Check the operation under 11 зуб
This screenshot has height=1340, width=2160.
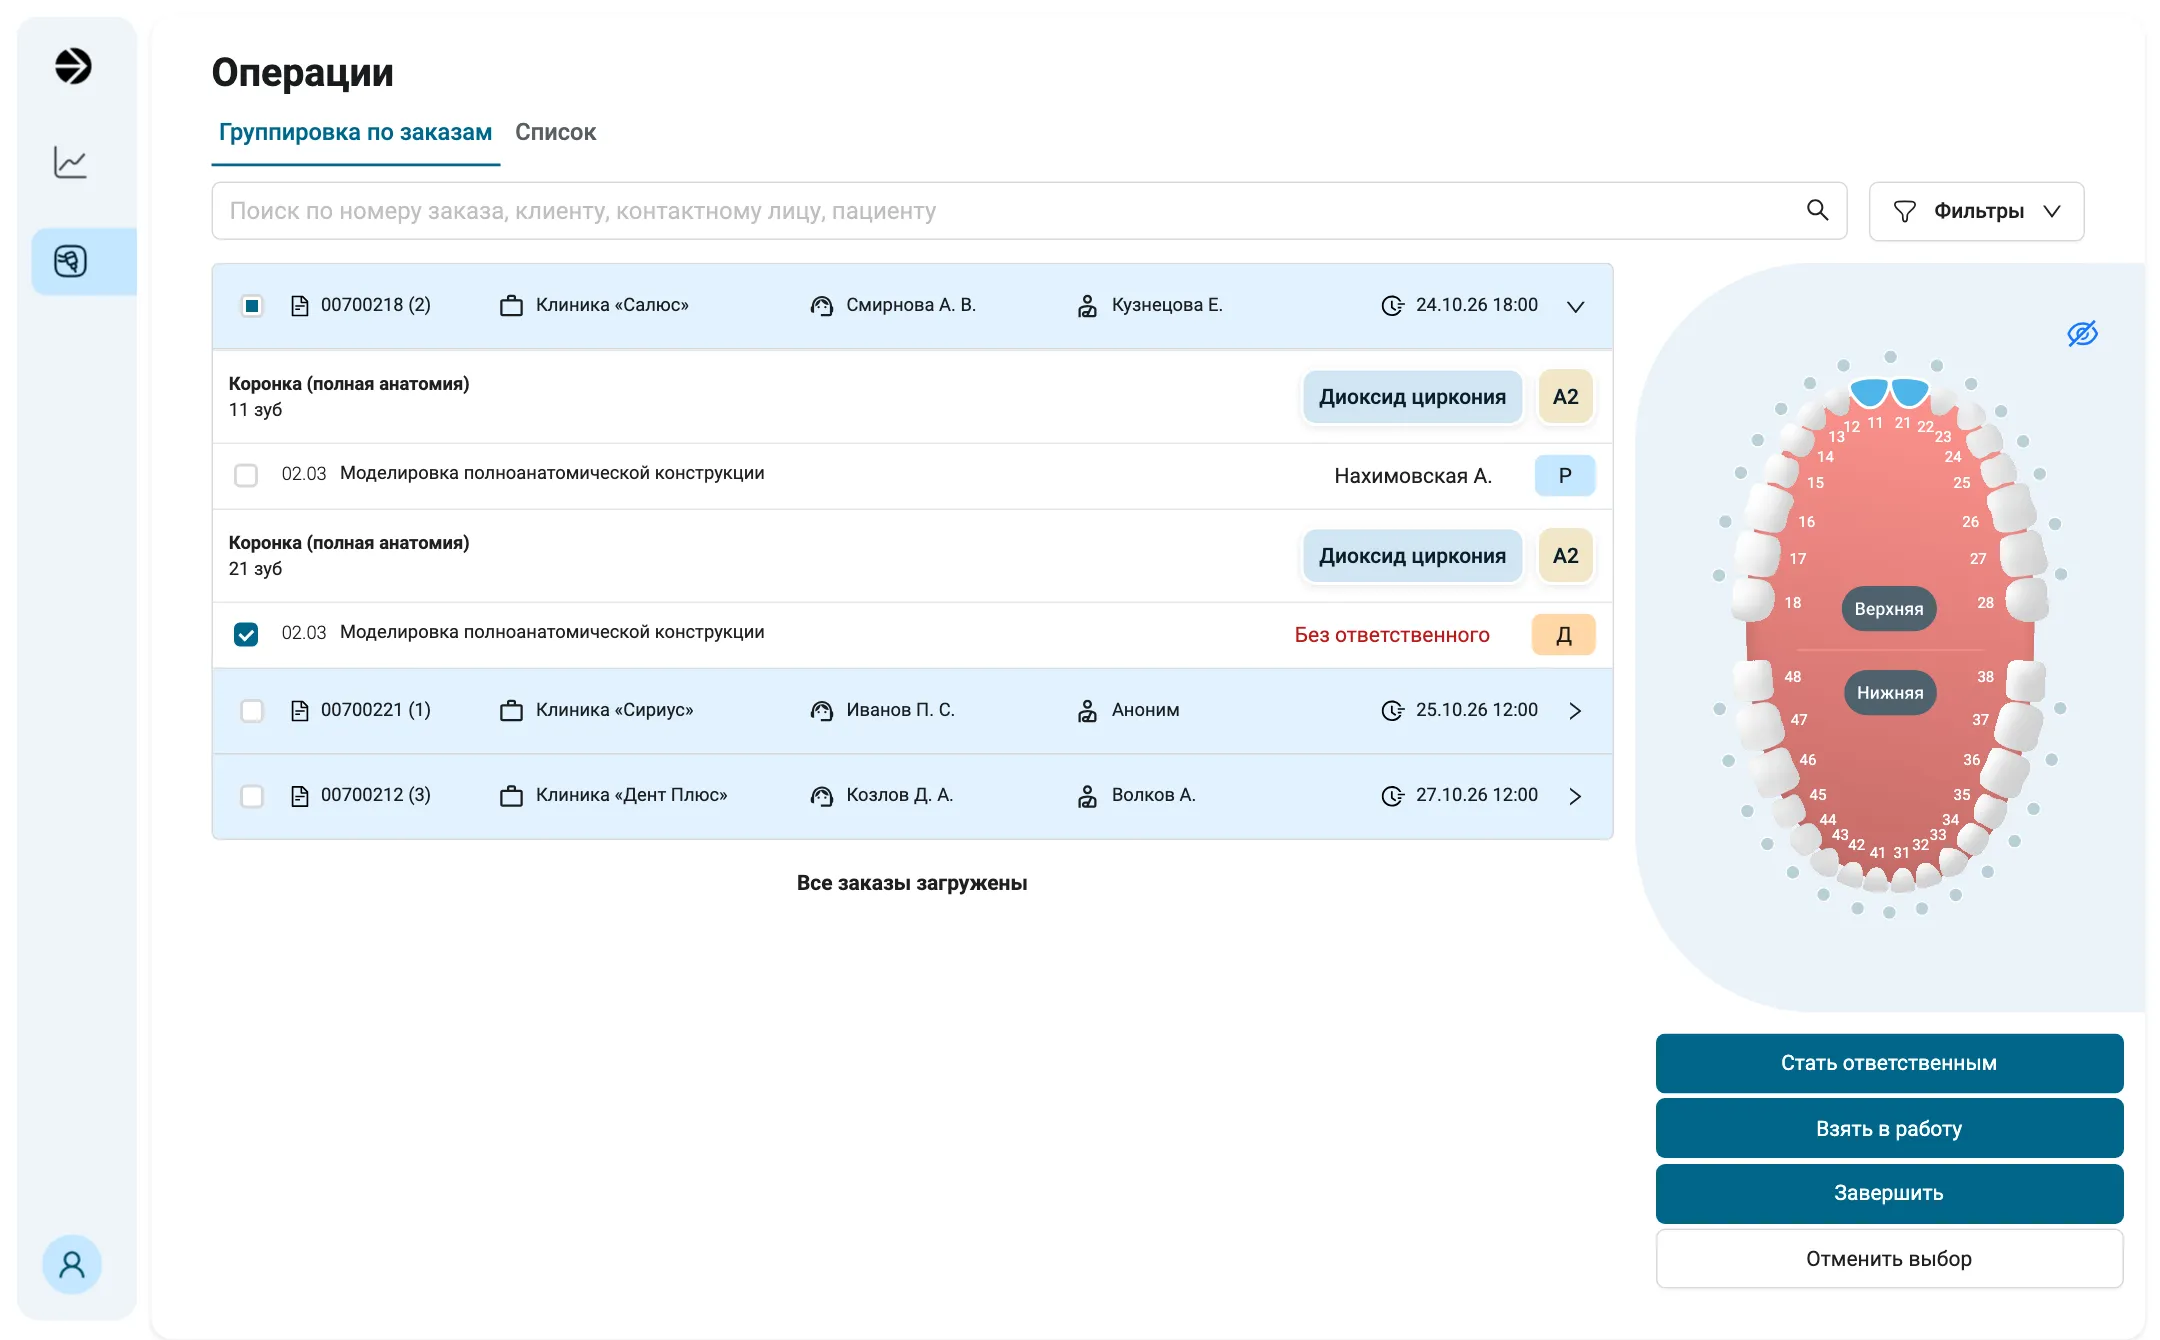[246, 475]
